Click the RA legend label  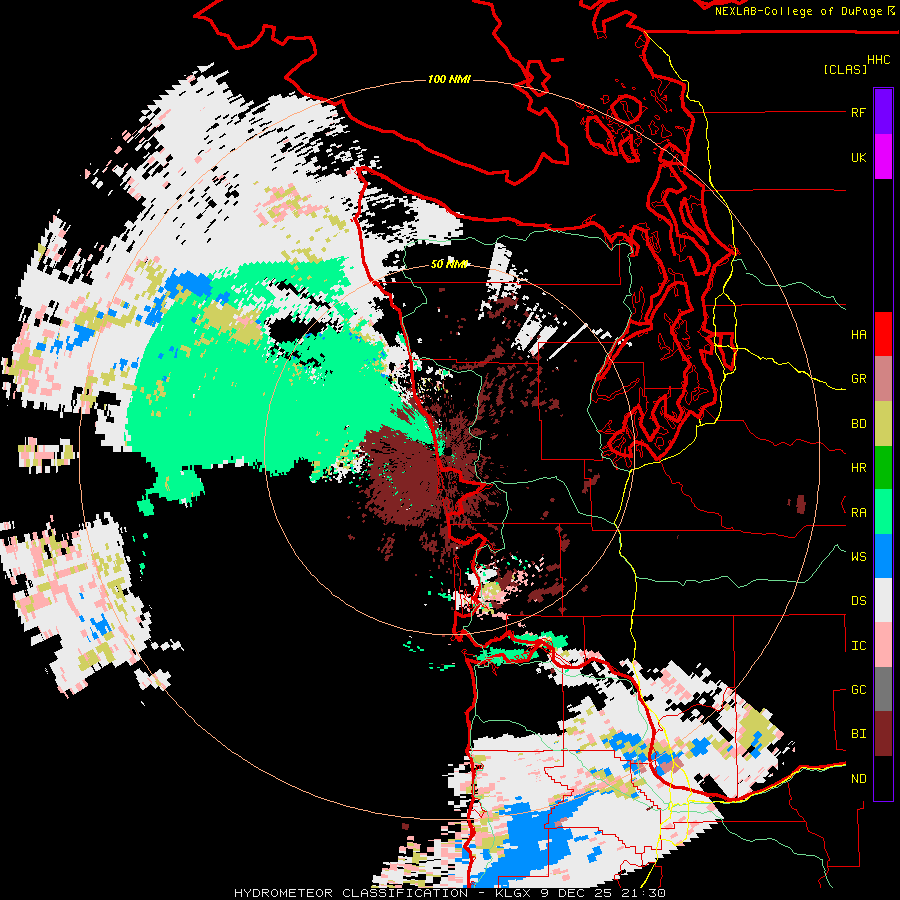point(858,513)
